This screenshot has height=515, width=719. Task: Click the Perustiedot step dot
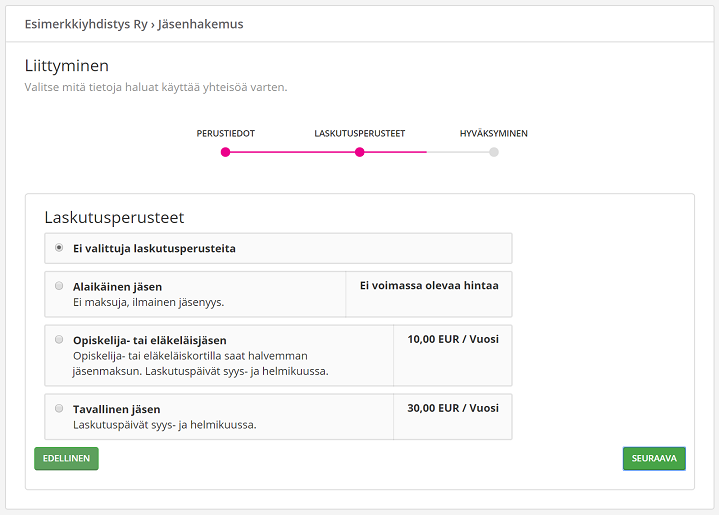[x=225, y=152]
